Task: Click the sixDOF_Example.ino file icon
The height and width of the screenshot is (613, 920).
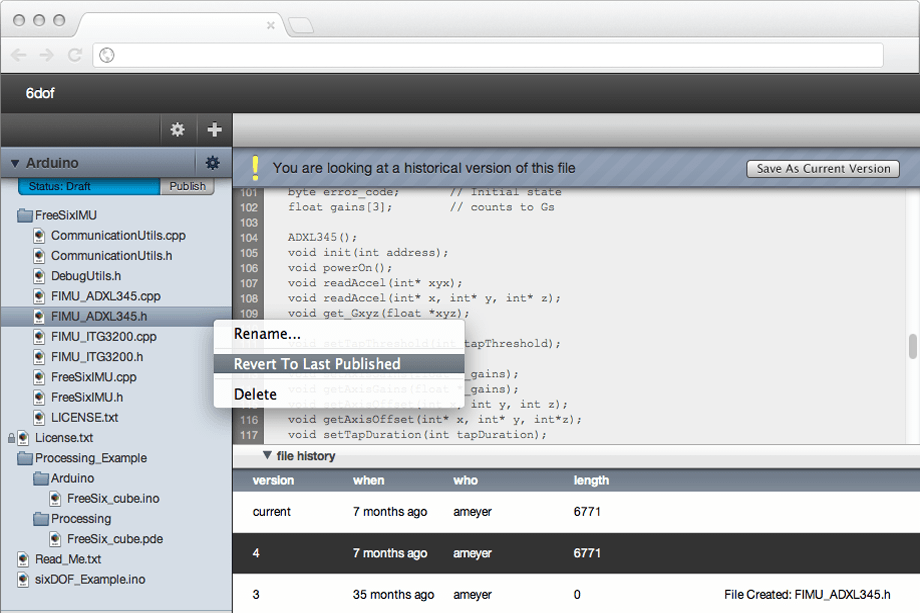Action: coord(23,580)
